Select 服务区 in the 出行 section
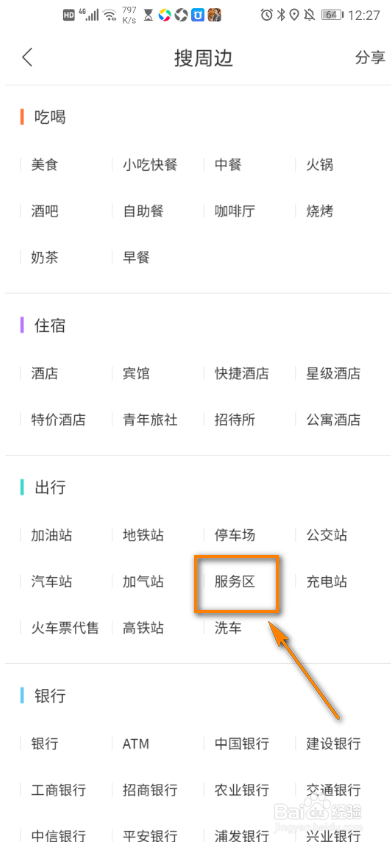The width and height of the screenshot is (391, 845). point(234,582)
